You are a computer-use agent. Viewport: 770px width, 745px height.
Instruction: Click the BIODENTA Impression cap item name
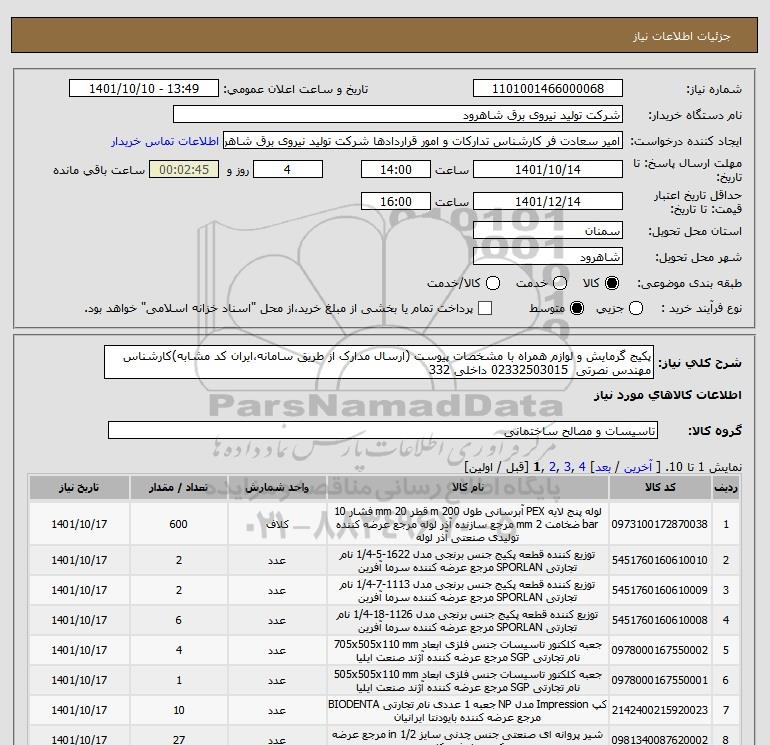coord(468,711)
